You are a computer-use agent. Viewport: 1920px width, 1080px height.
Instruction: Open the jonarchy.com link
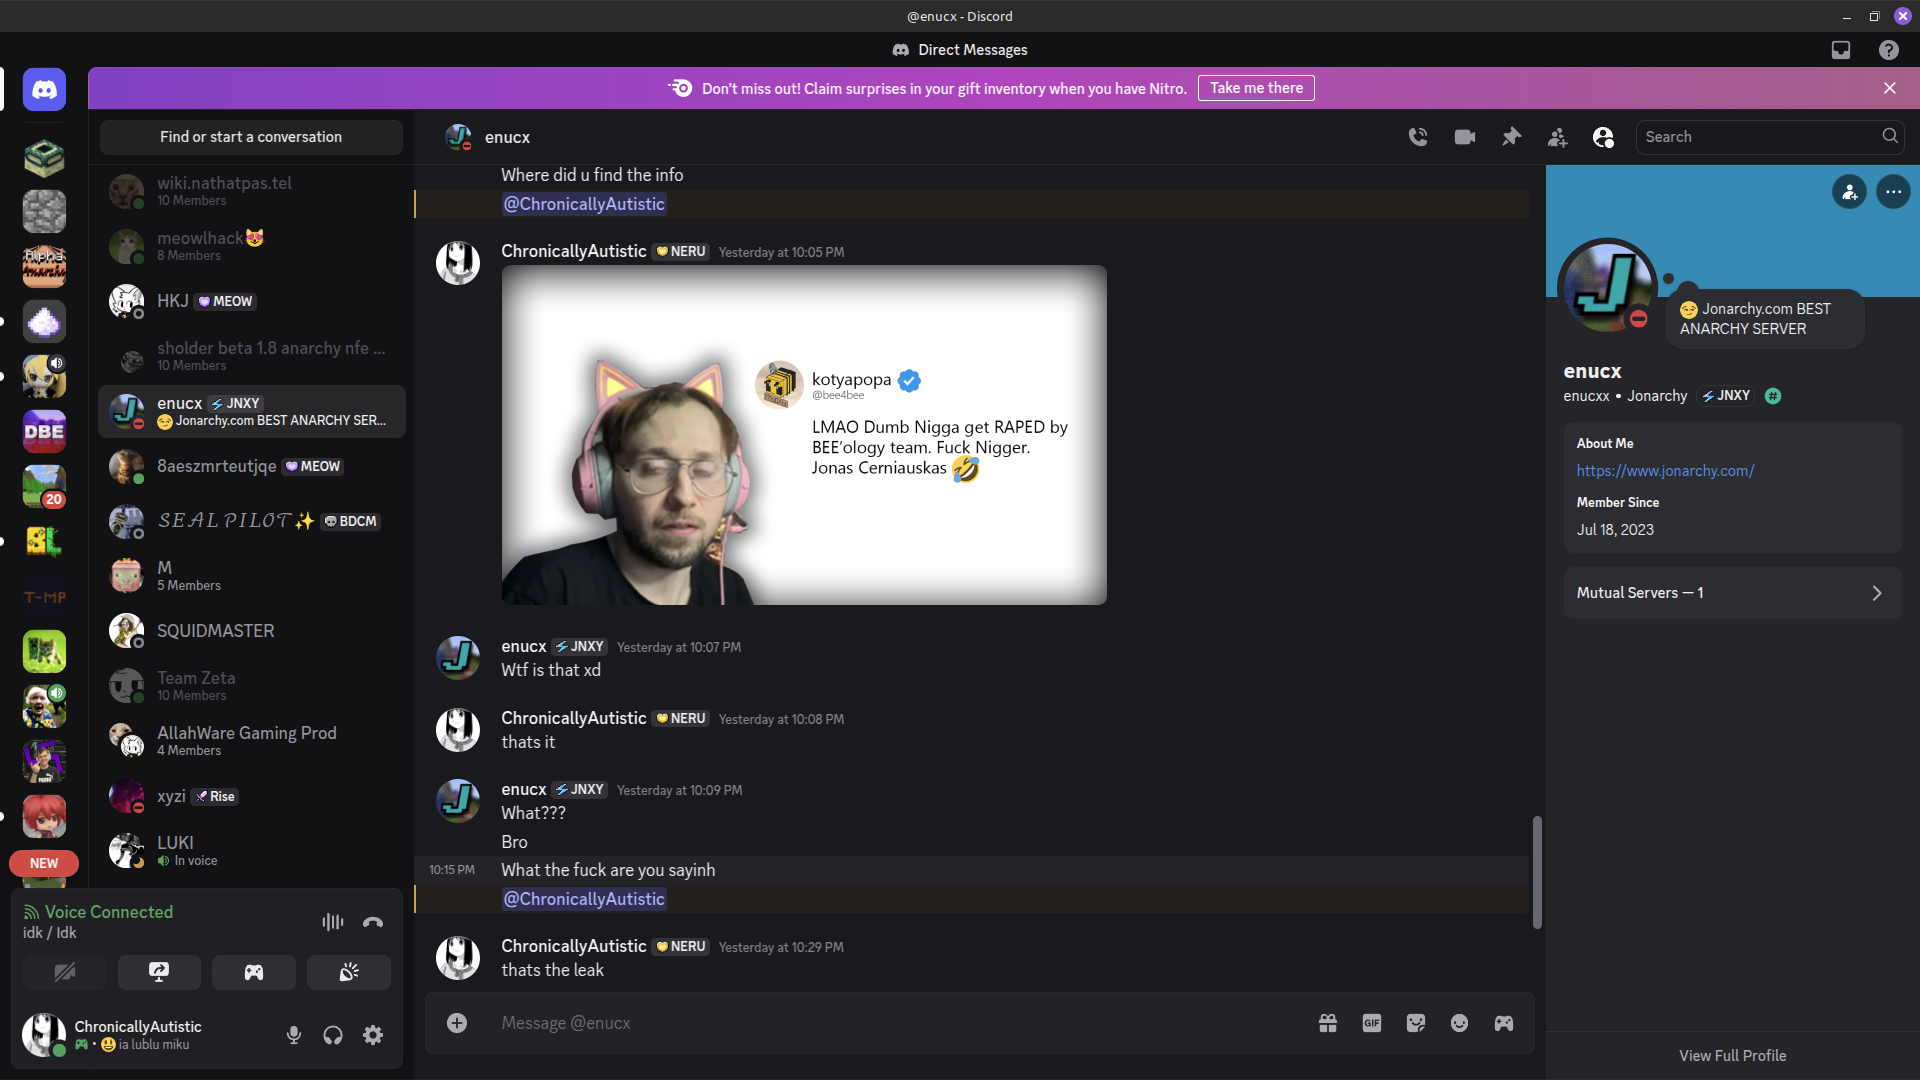click(1665, 471)
